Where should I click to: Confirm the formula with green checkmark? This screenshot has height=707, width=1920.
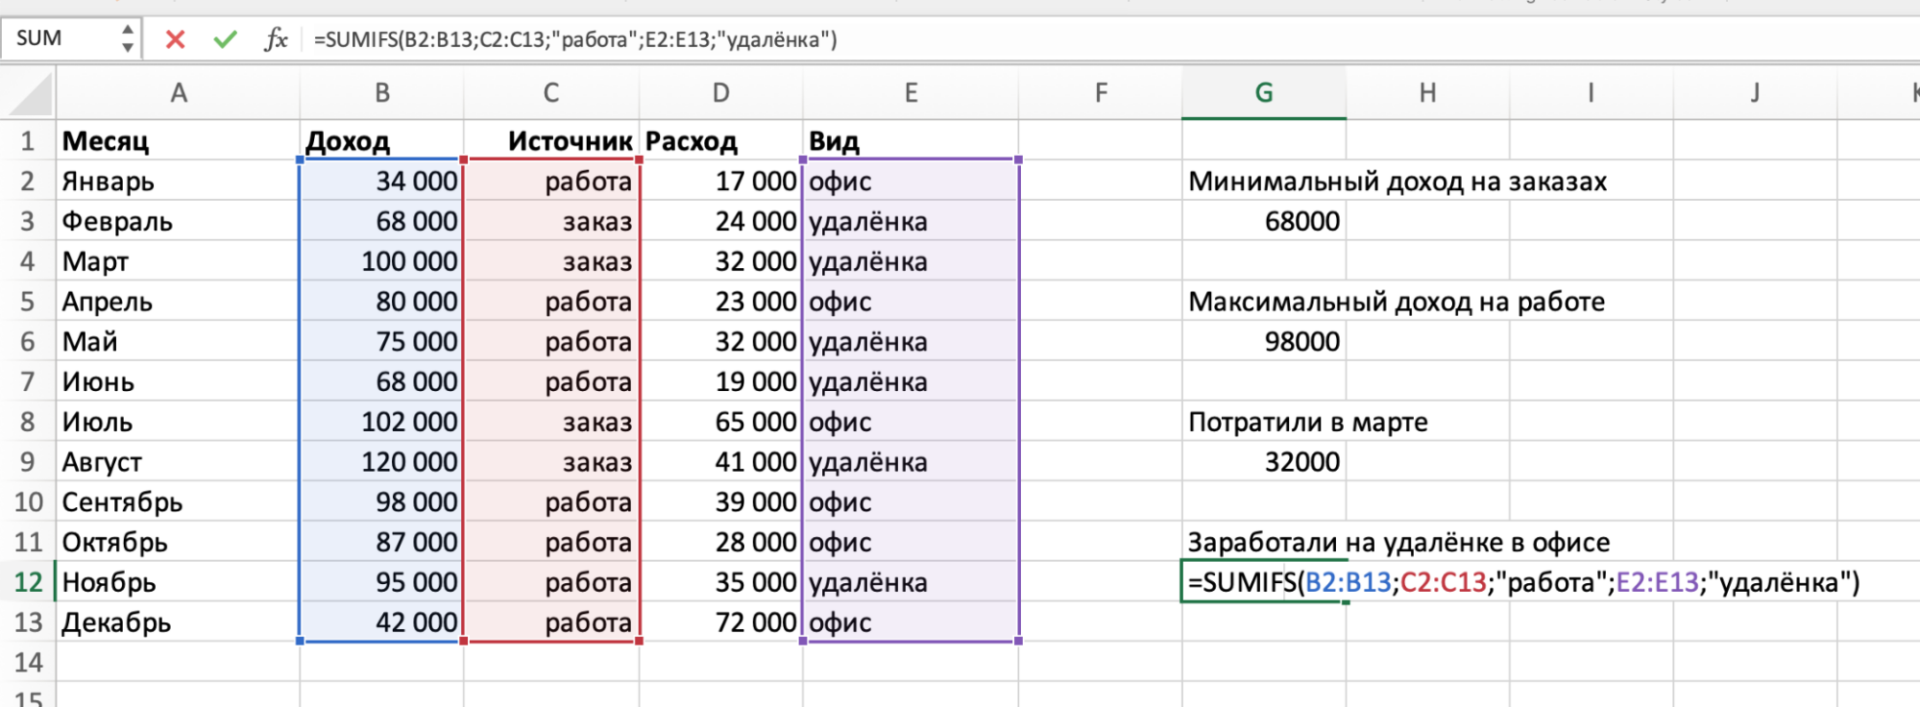click(225, 39)
